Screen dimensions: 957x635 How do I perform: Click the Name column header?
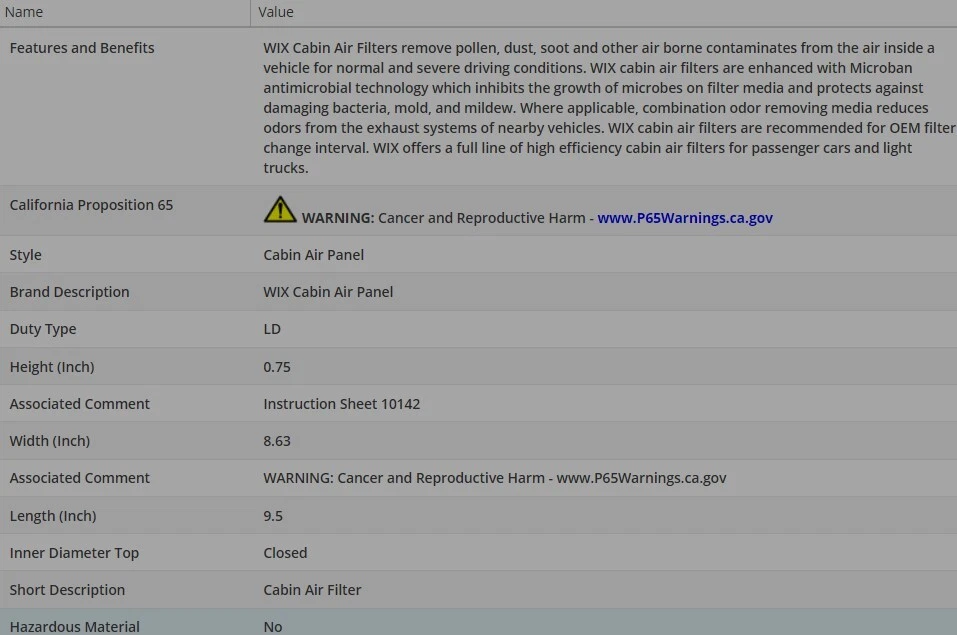24,12
